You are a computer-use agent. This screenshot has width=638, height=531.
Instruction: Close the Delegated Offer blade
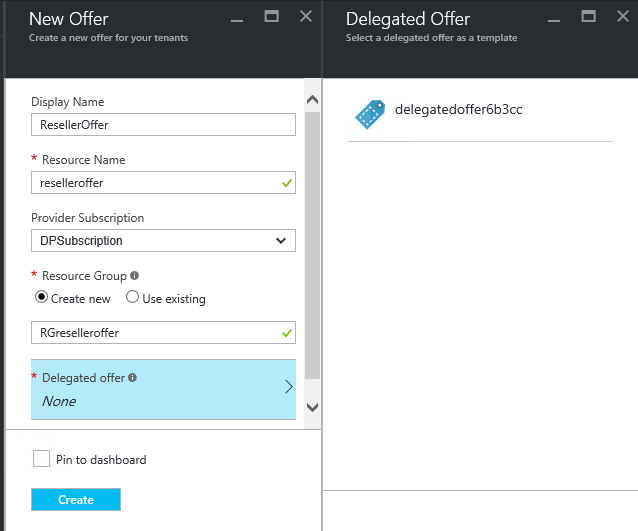[x=623, y=16]
